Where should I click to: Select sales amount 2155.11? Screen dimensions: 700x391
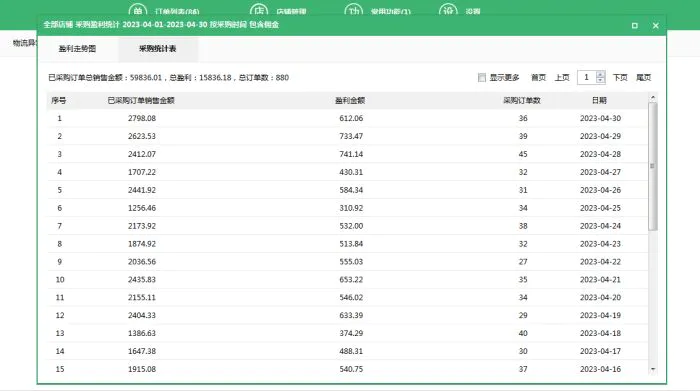(142, 297)
